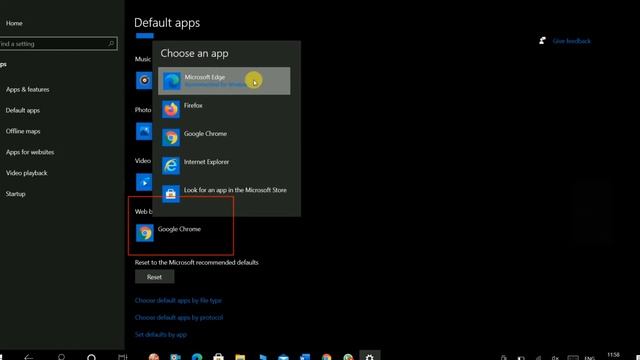
Task: Pick Google Chrome in Choose an app list
Action: coord(224,138)
